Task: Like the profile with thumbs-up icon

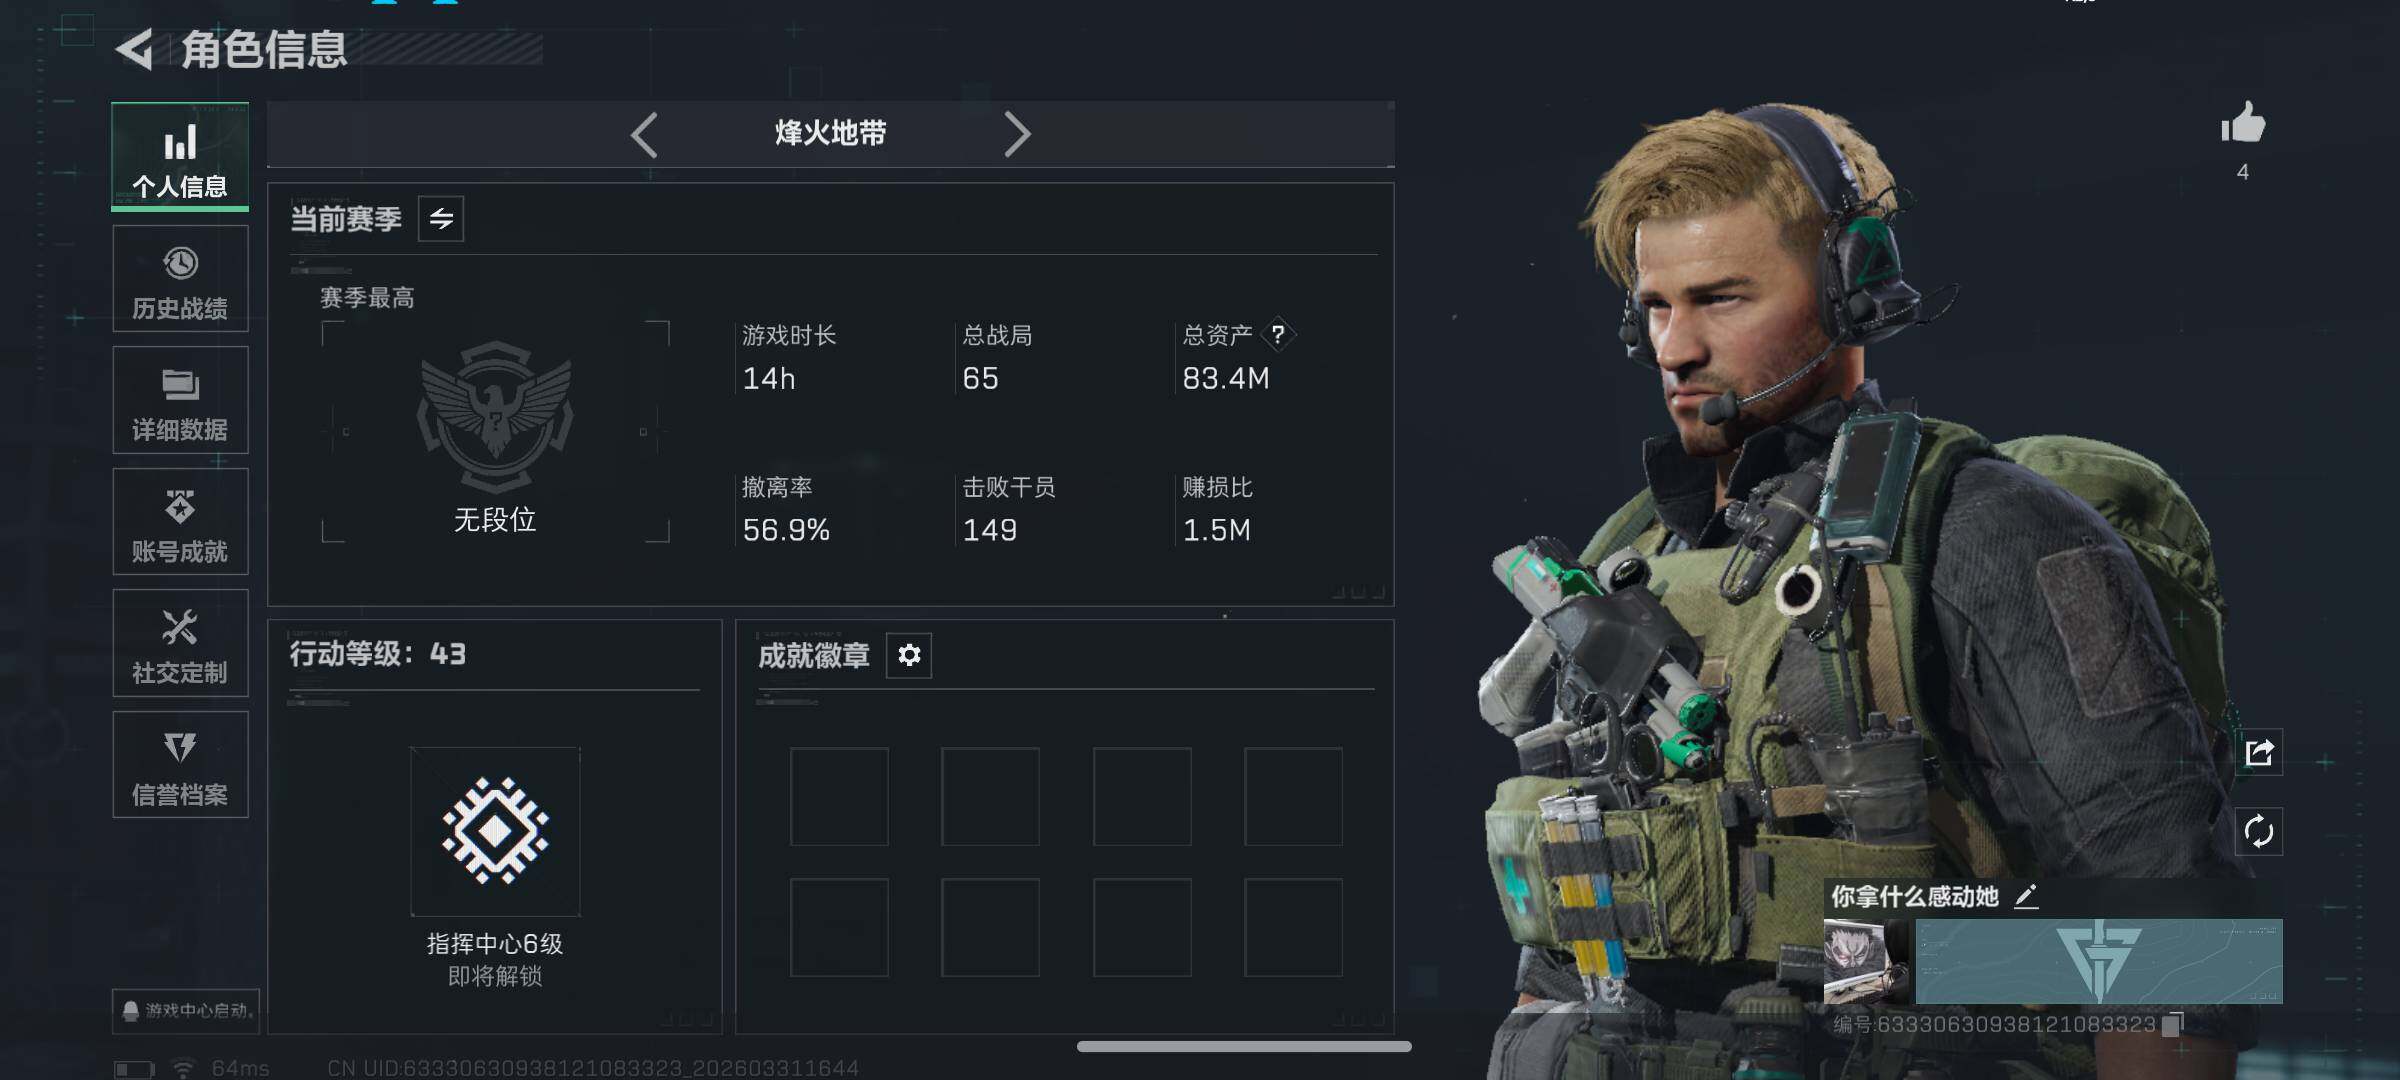Action: pos(2243,125)
